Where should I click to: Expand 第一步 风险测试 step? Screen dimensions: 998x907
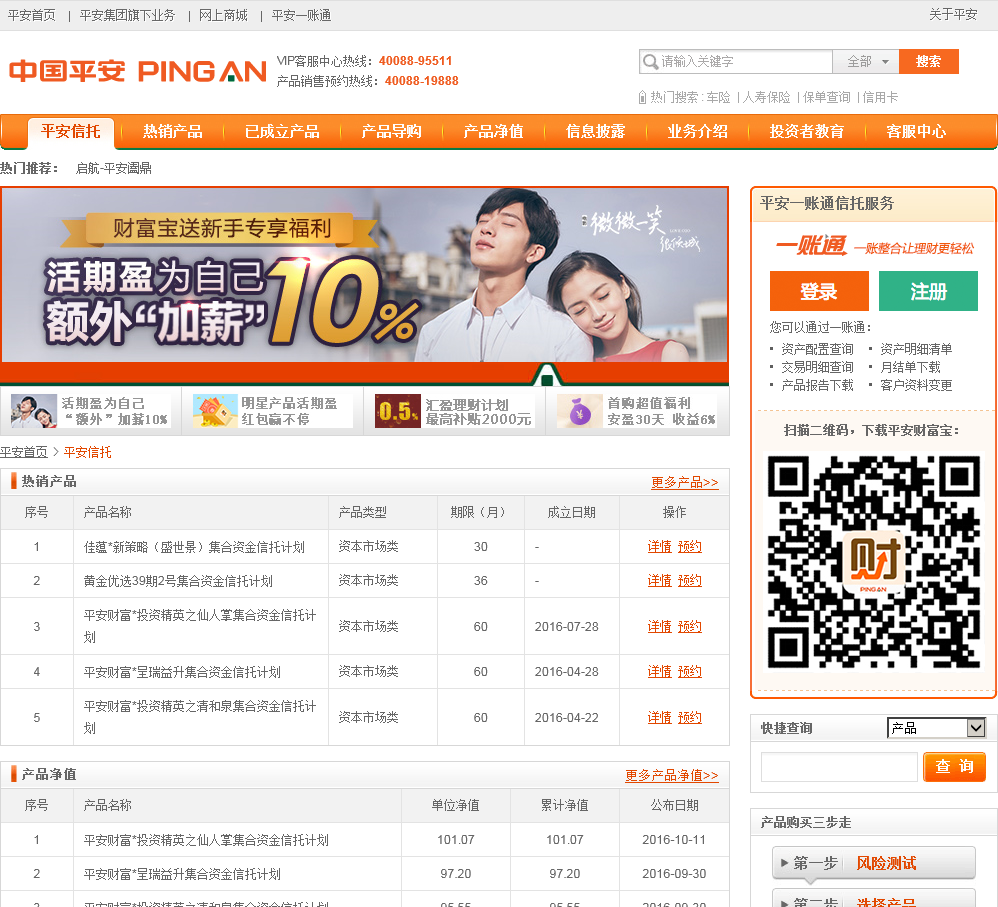click(873, 863)
